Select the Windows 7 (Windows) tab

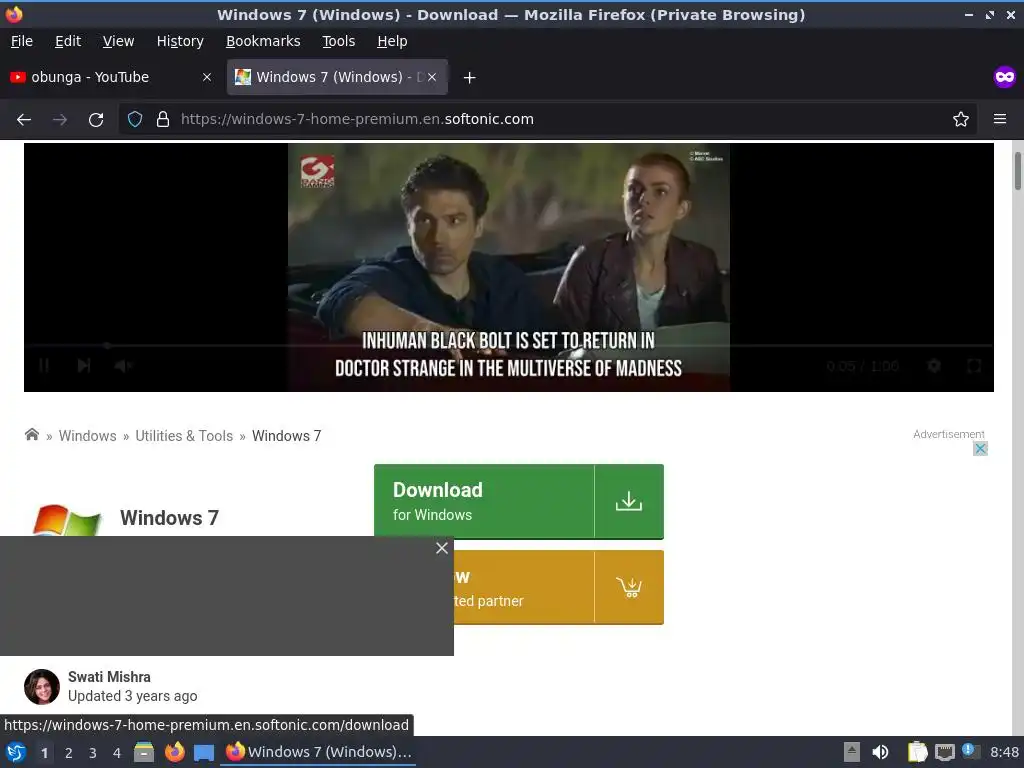coord(337,77)
